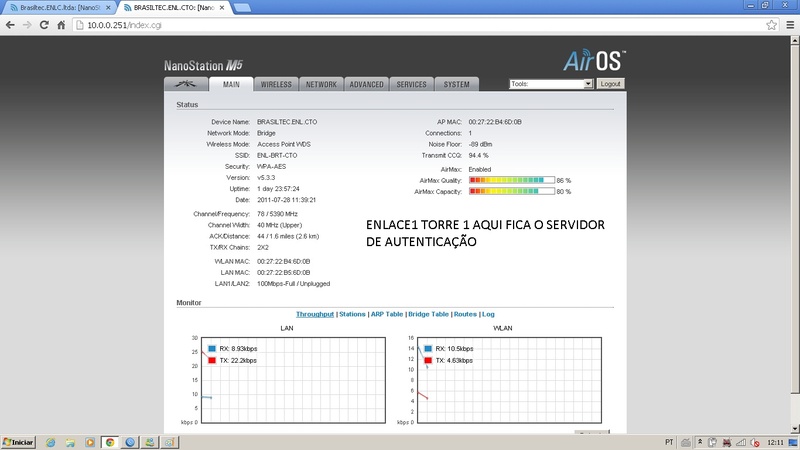Launch Internet Explorer from taskbar
Viewport: 800px width, 450px height.
[51, 442]
